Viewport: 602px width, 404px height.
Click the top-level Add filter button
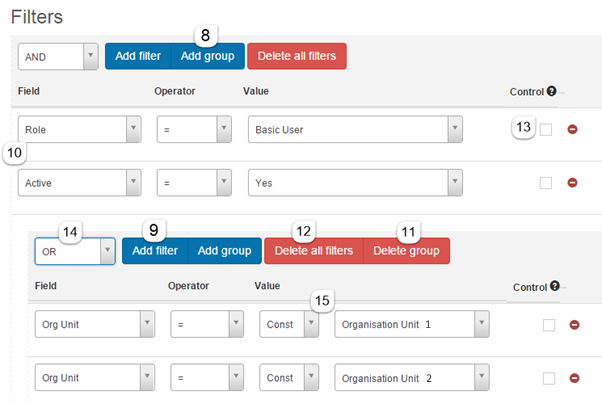point(138,56)
